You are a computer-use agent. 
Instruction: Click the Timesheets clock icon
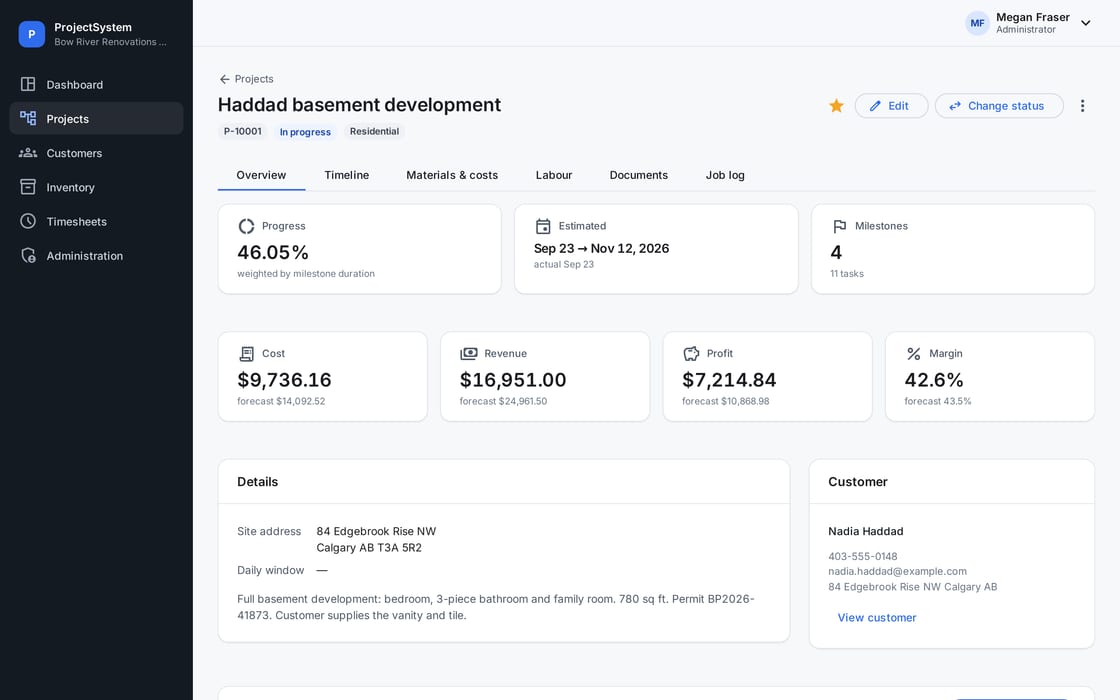pos(28,221)
